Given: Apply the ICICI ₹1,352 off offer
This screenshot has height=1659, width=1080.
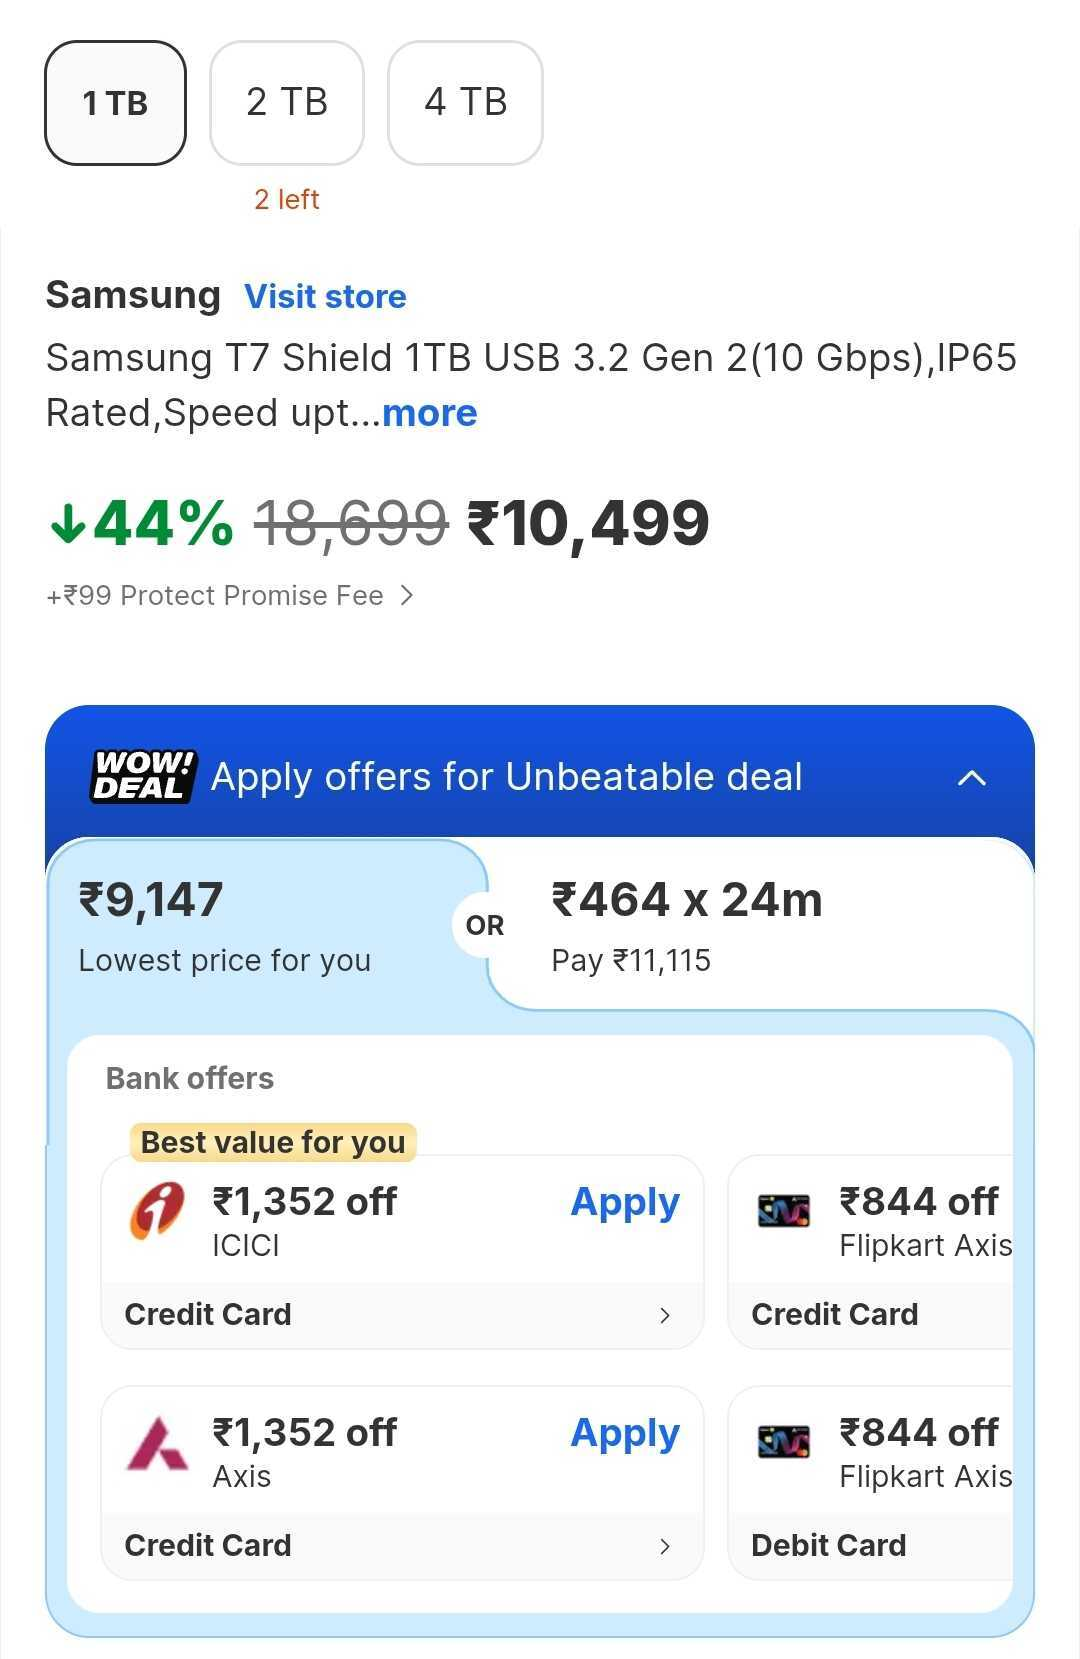Looking at the screenshot, I should tap(625, 1202).
